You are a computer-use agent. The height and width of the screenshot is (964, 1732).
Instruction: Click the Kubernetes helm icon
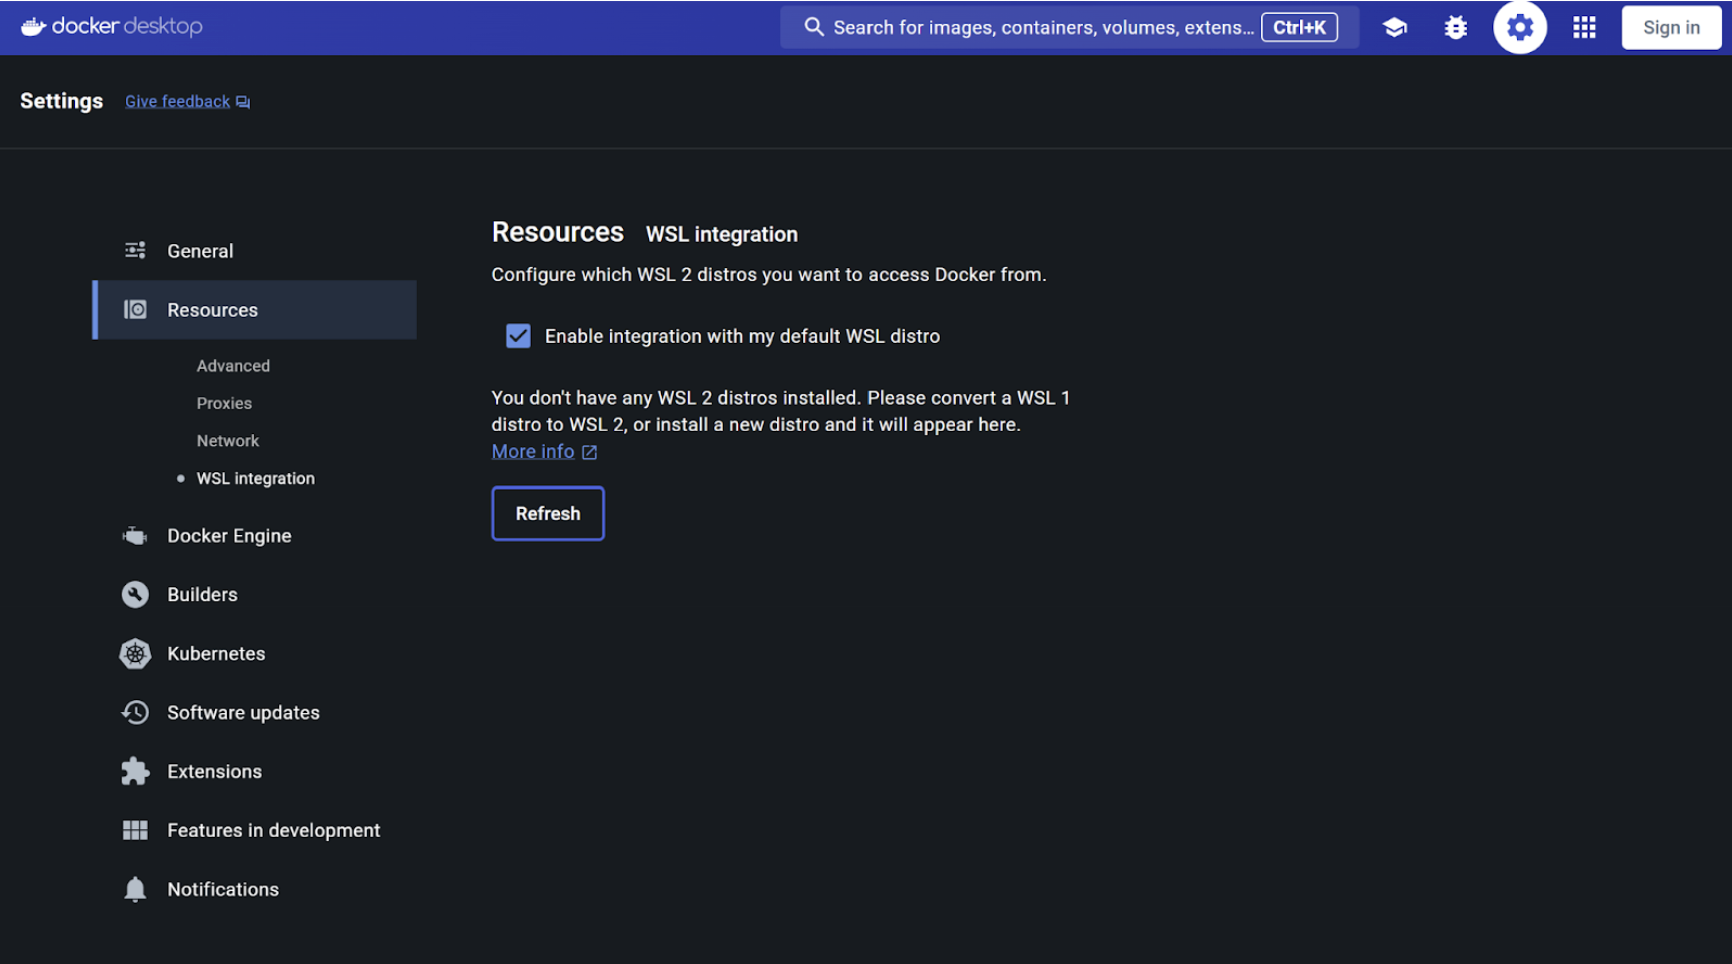pos(135,653)
